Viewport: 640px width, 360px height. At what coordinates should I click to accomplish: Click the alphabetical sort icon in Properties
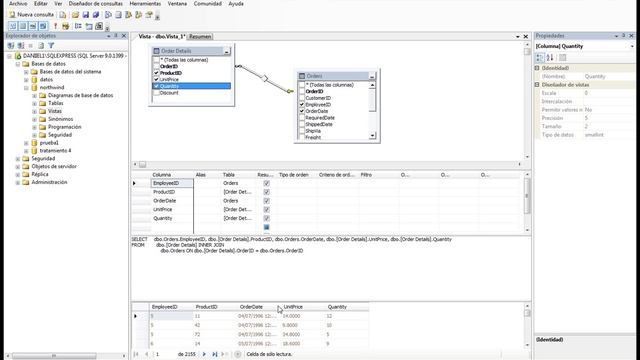550,58
